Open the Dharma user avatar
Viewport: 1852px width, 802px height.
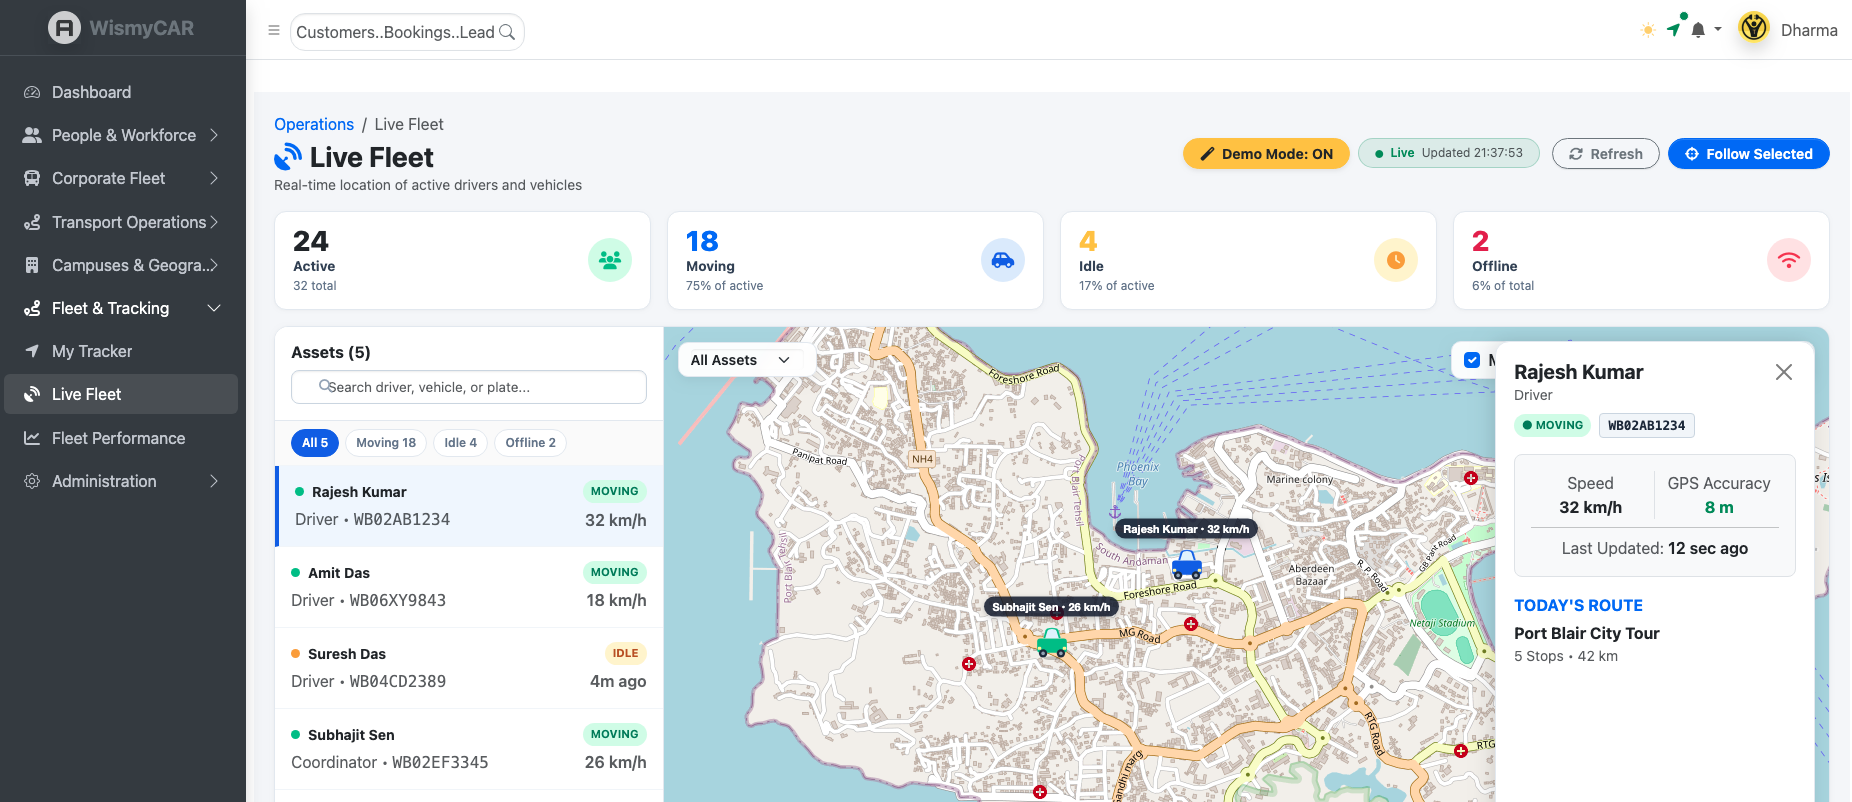[x=1754, y=28]
